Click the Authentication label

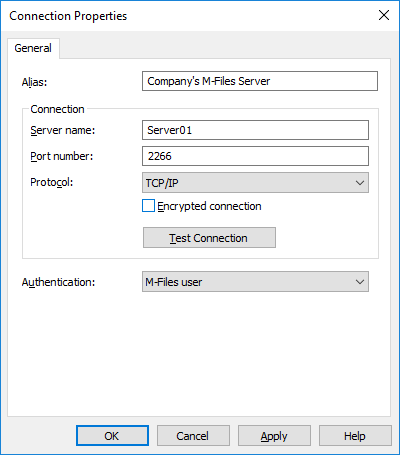click(58, 282)
